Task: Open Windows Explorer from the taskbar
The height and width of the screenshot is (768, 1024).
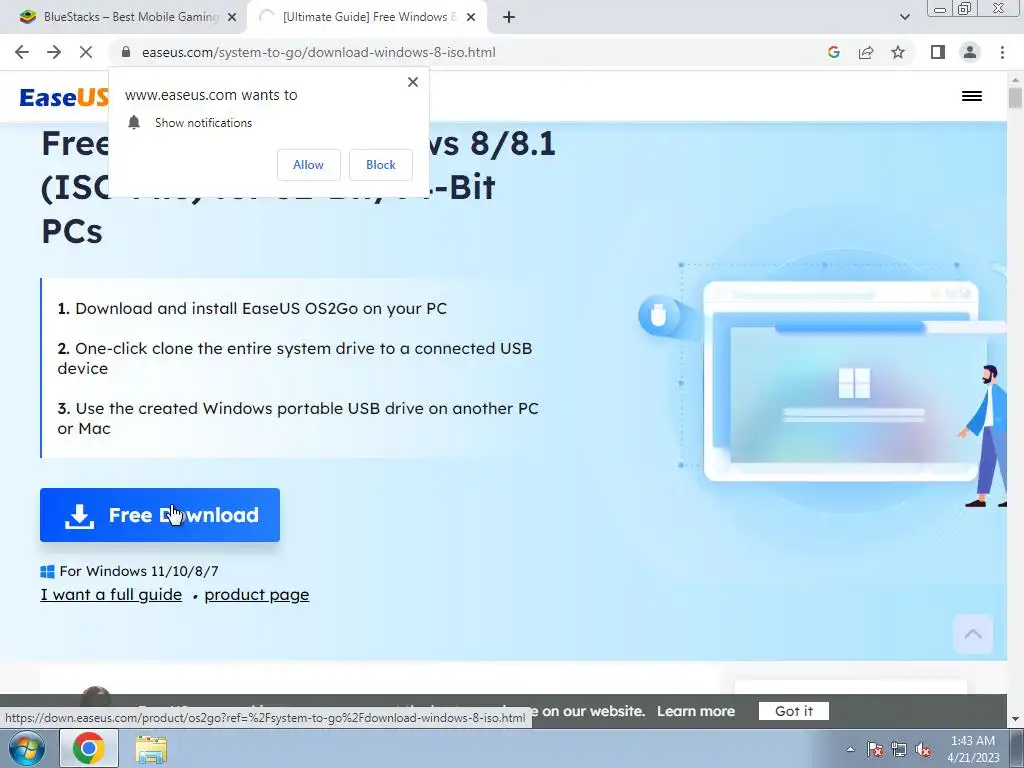Action: pos(151,749)
